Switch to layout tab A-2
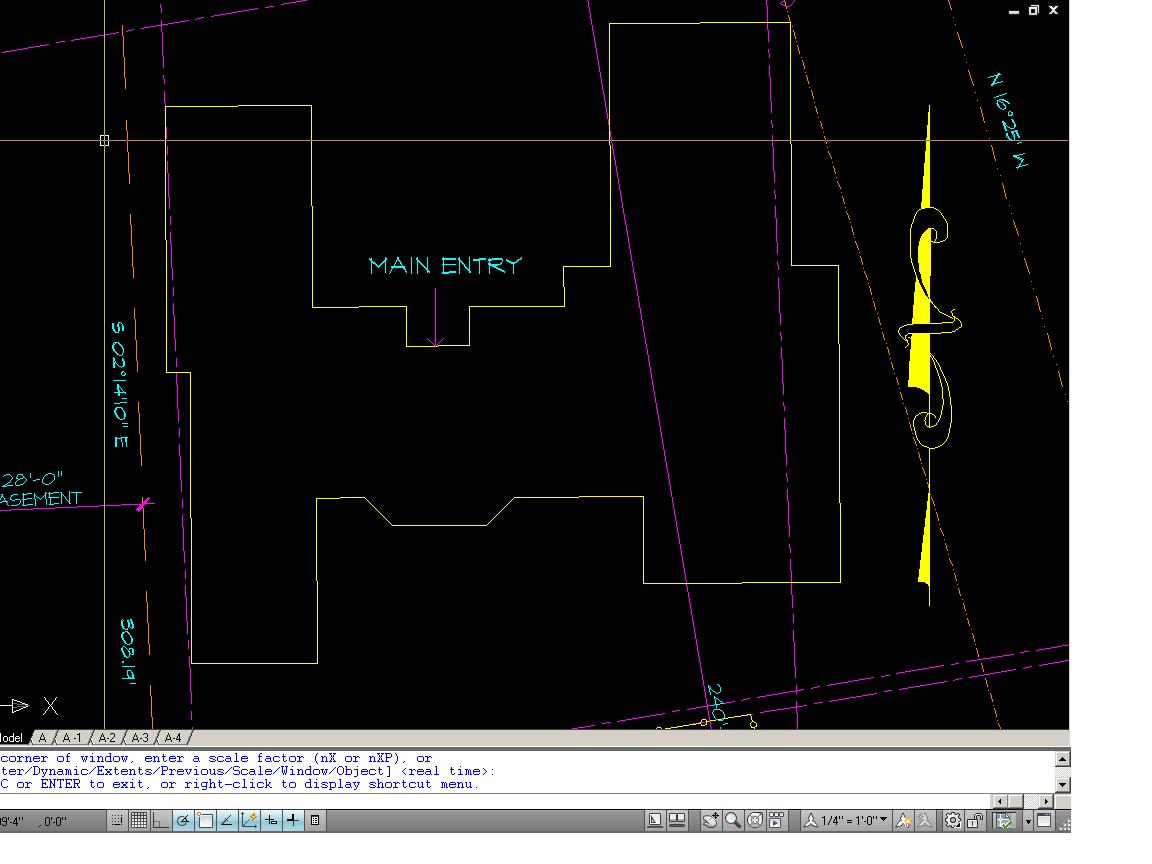This screenshot has width=1152, height=864. pos(107,738)
